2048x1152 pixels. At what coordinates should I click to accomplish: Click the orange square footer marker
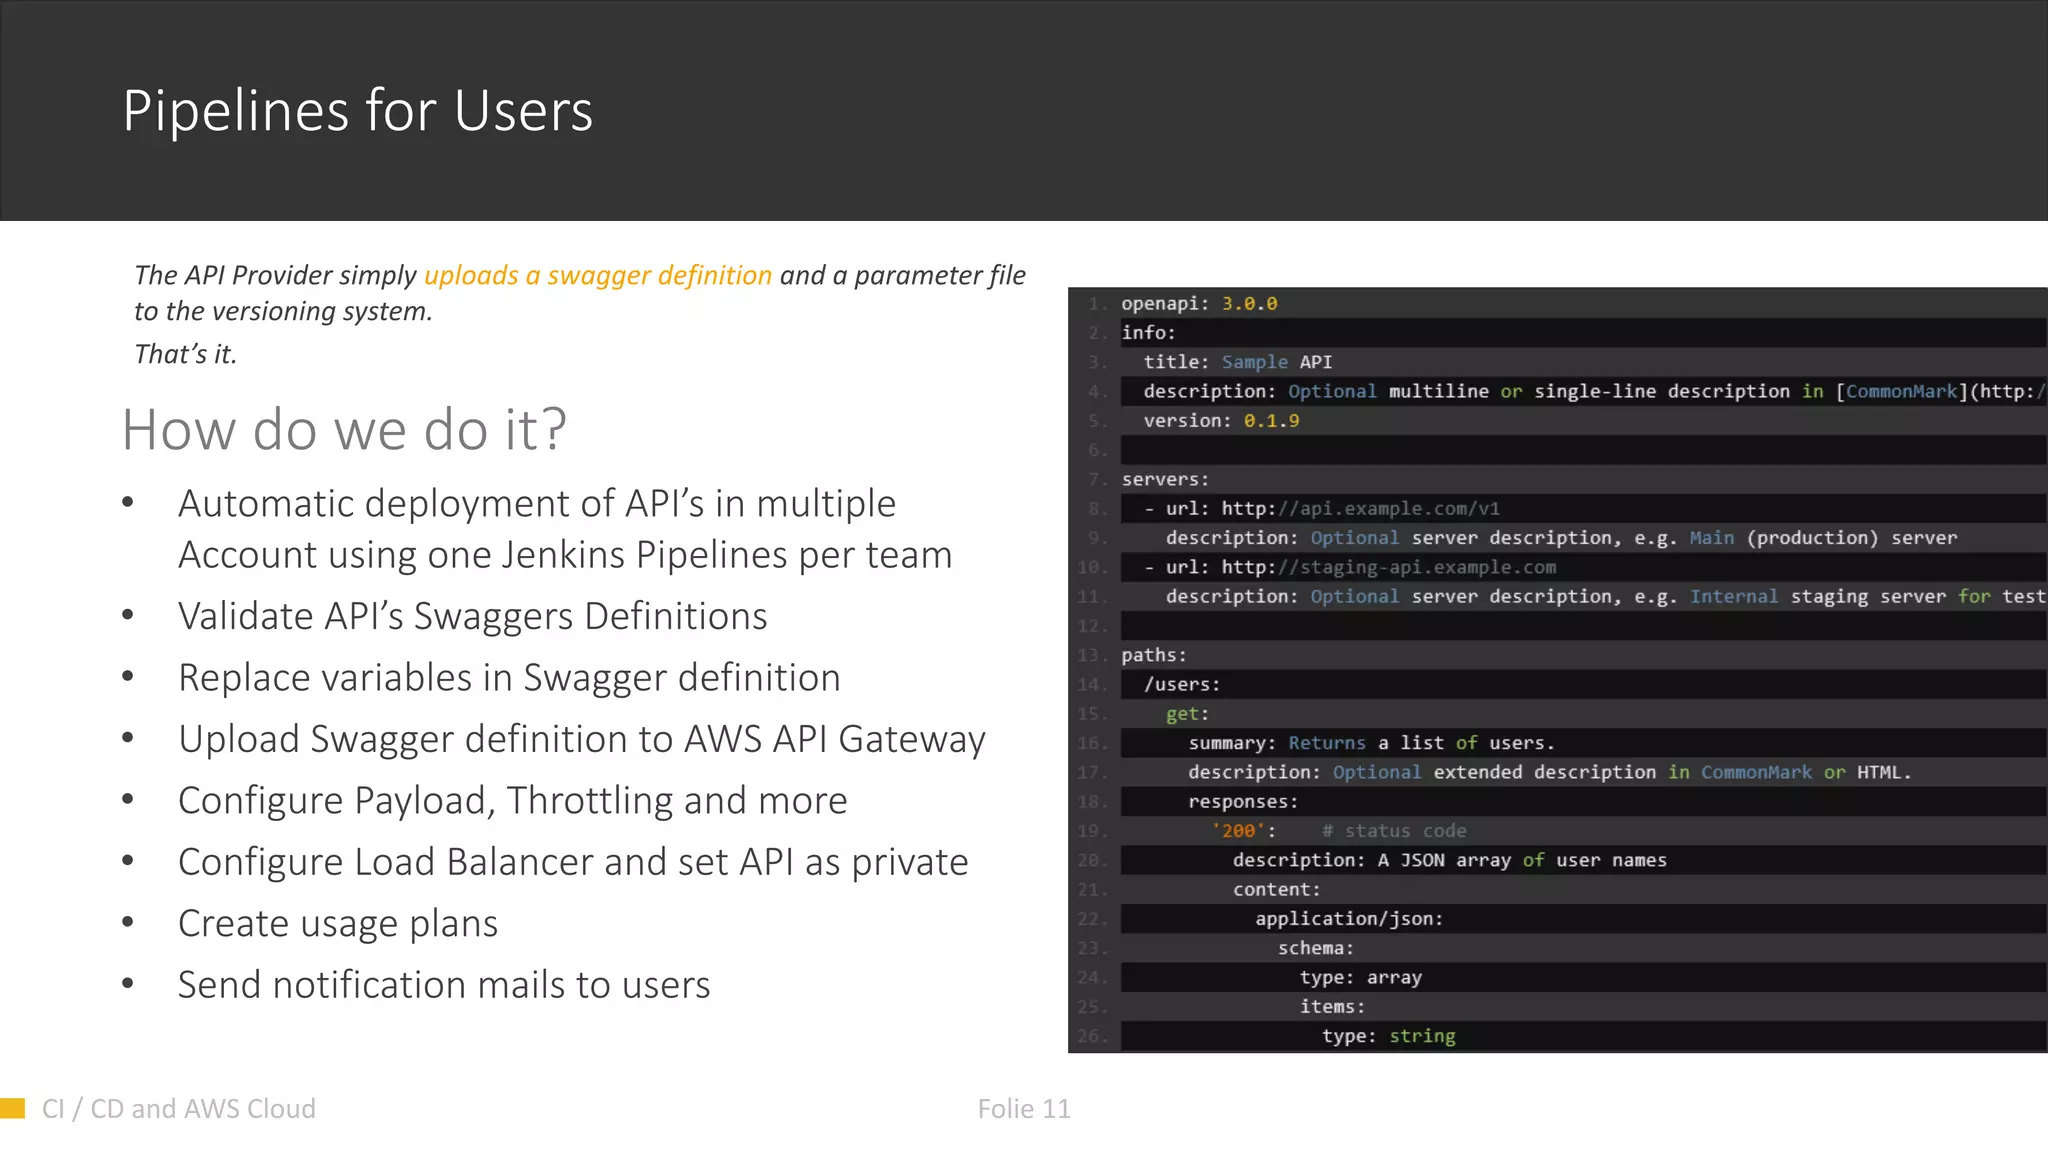click(12, 1108)
